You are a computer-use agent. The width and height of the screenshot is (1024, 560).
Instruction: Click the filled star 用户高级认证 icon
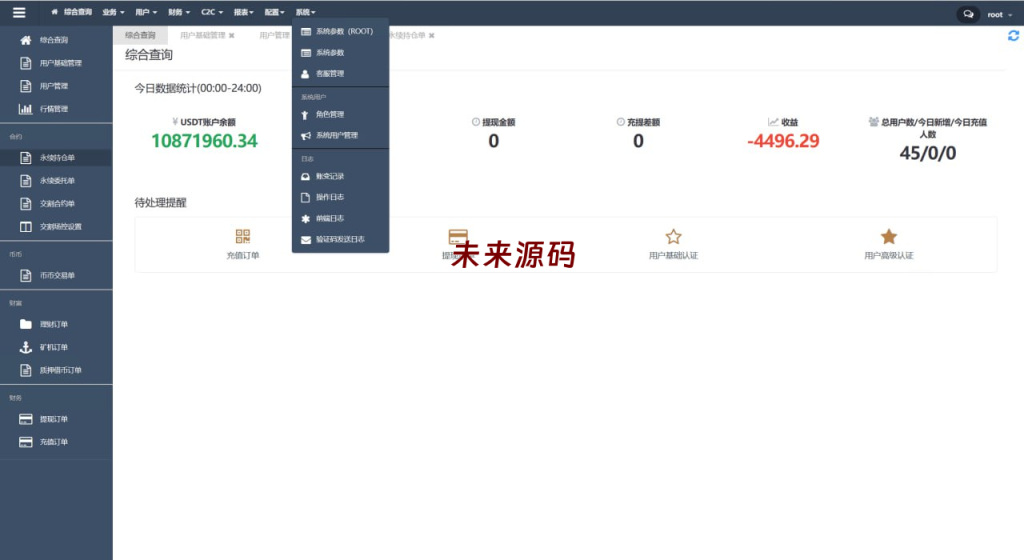coord(889,236)
